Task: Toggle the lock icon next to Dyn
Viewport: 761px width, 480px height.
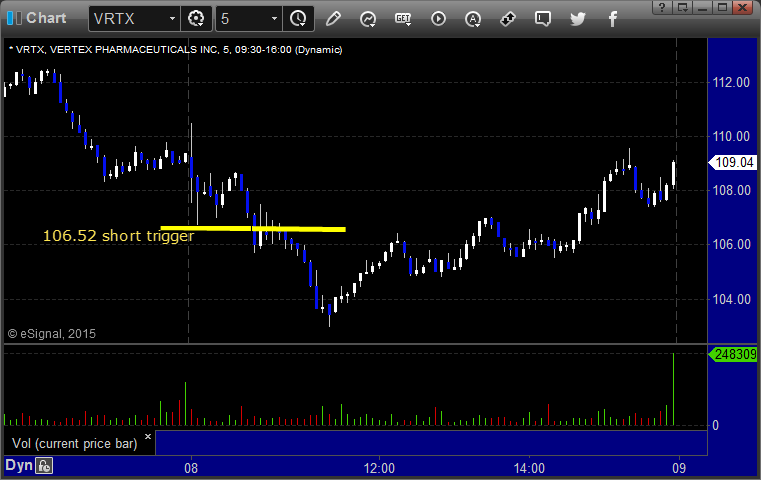Action: tap(44, 466)
